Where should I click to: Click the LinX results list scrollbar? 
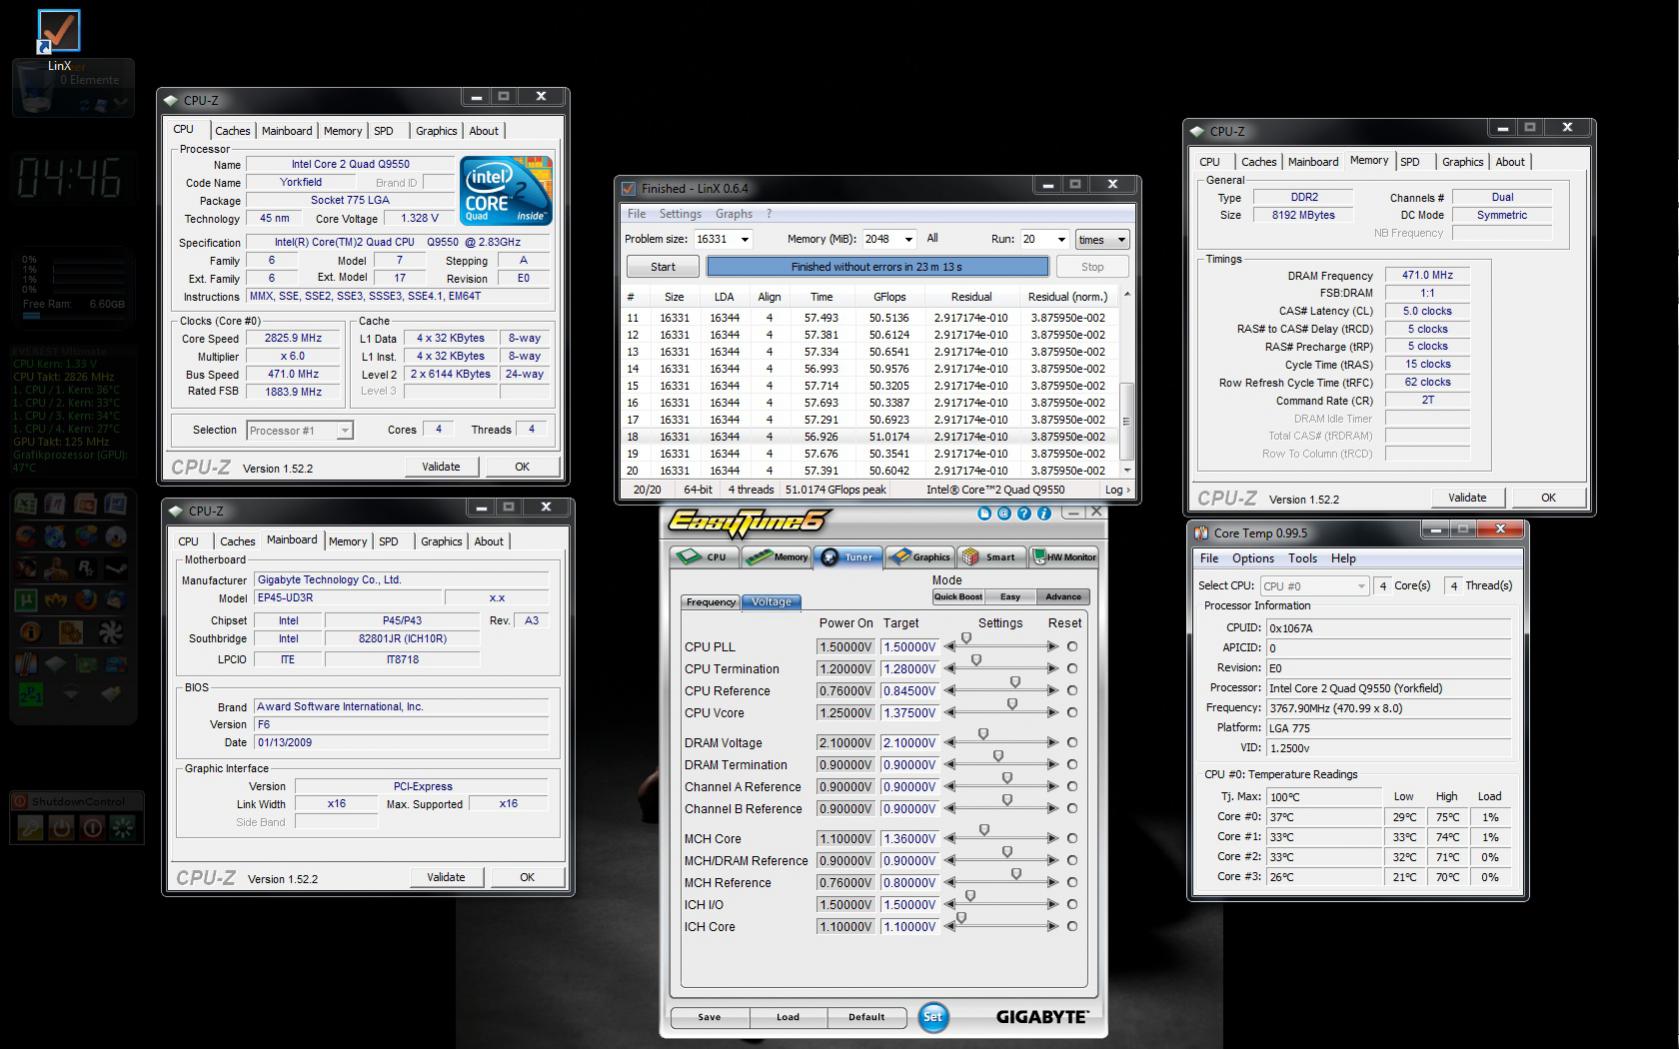1127,382
